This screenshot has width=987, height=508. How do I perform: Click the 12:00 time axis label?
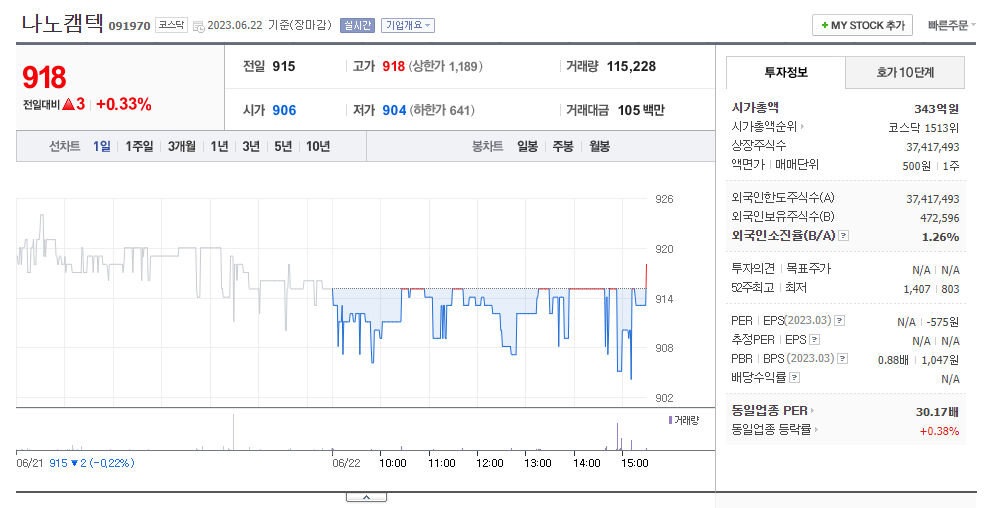pyautogui.click(x=490, y=463)
